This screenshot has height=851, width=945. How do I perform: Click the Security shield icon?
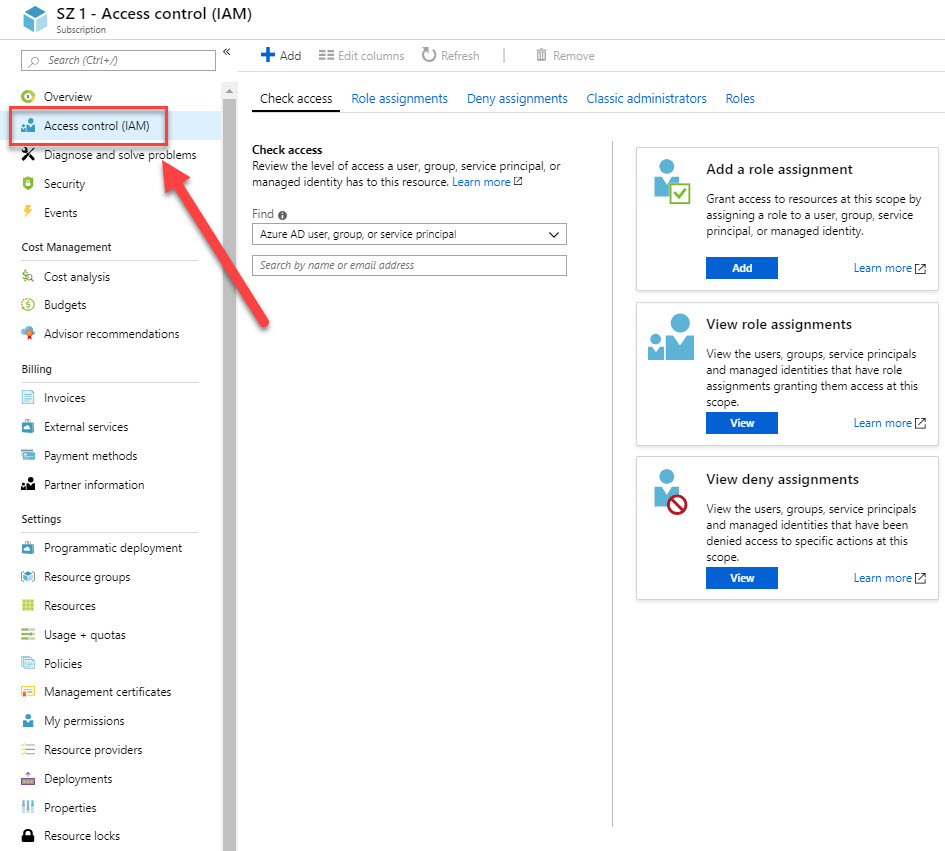tap(28, 183)
